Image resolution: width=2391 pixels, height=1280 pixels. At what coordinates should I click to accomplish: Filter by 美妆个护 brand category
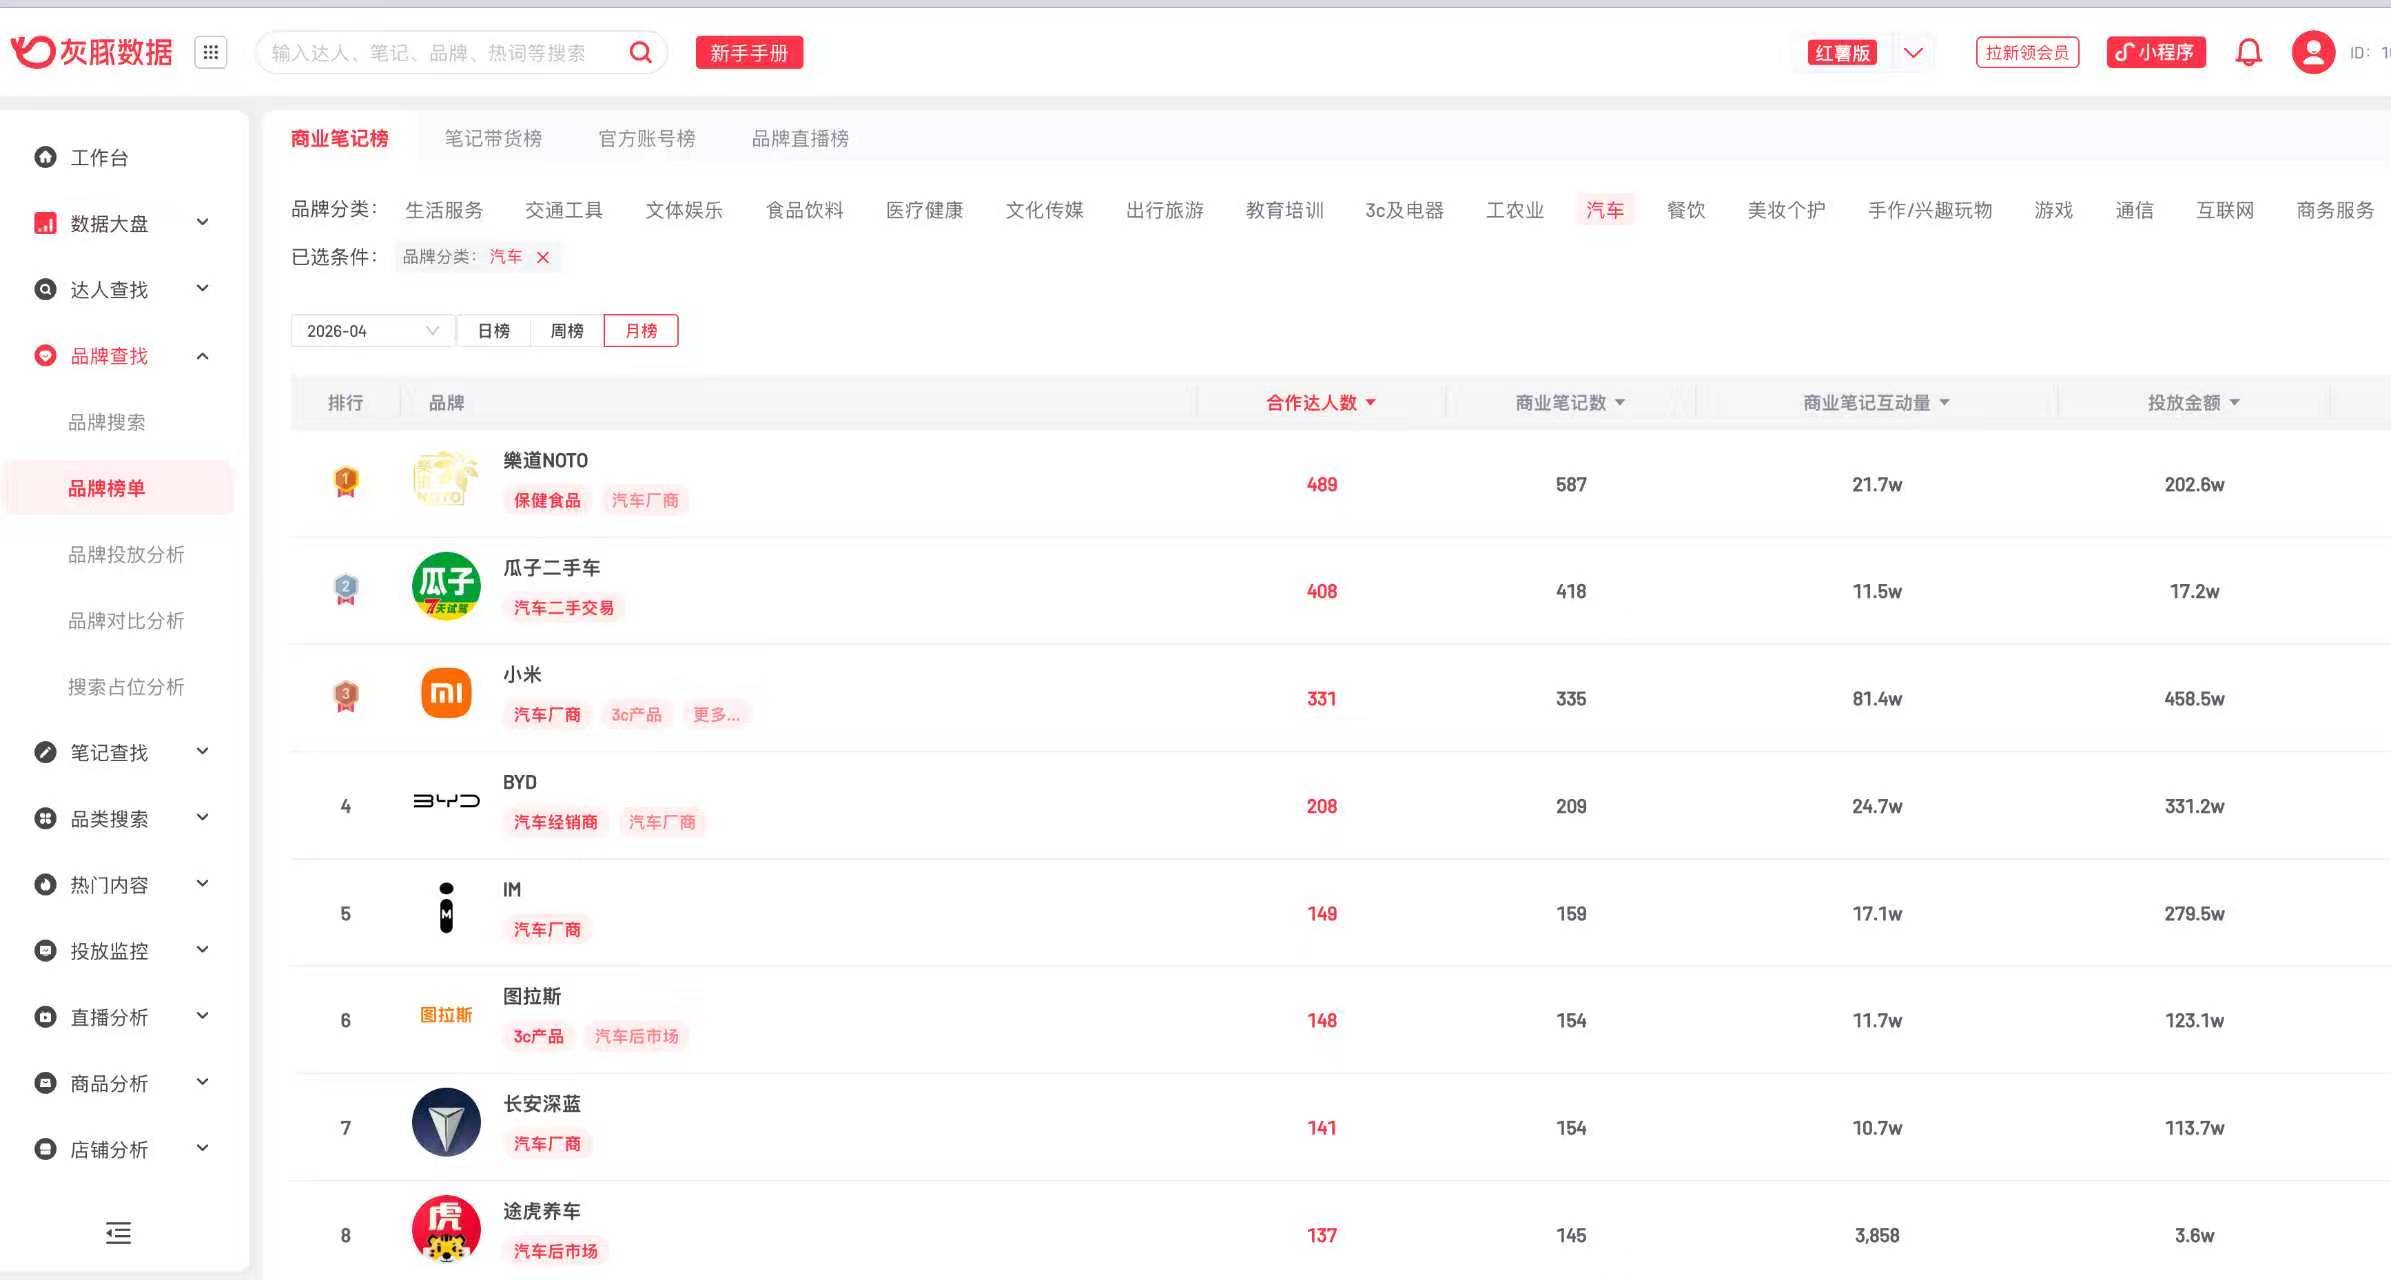click(x=1786, y=210)
